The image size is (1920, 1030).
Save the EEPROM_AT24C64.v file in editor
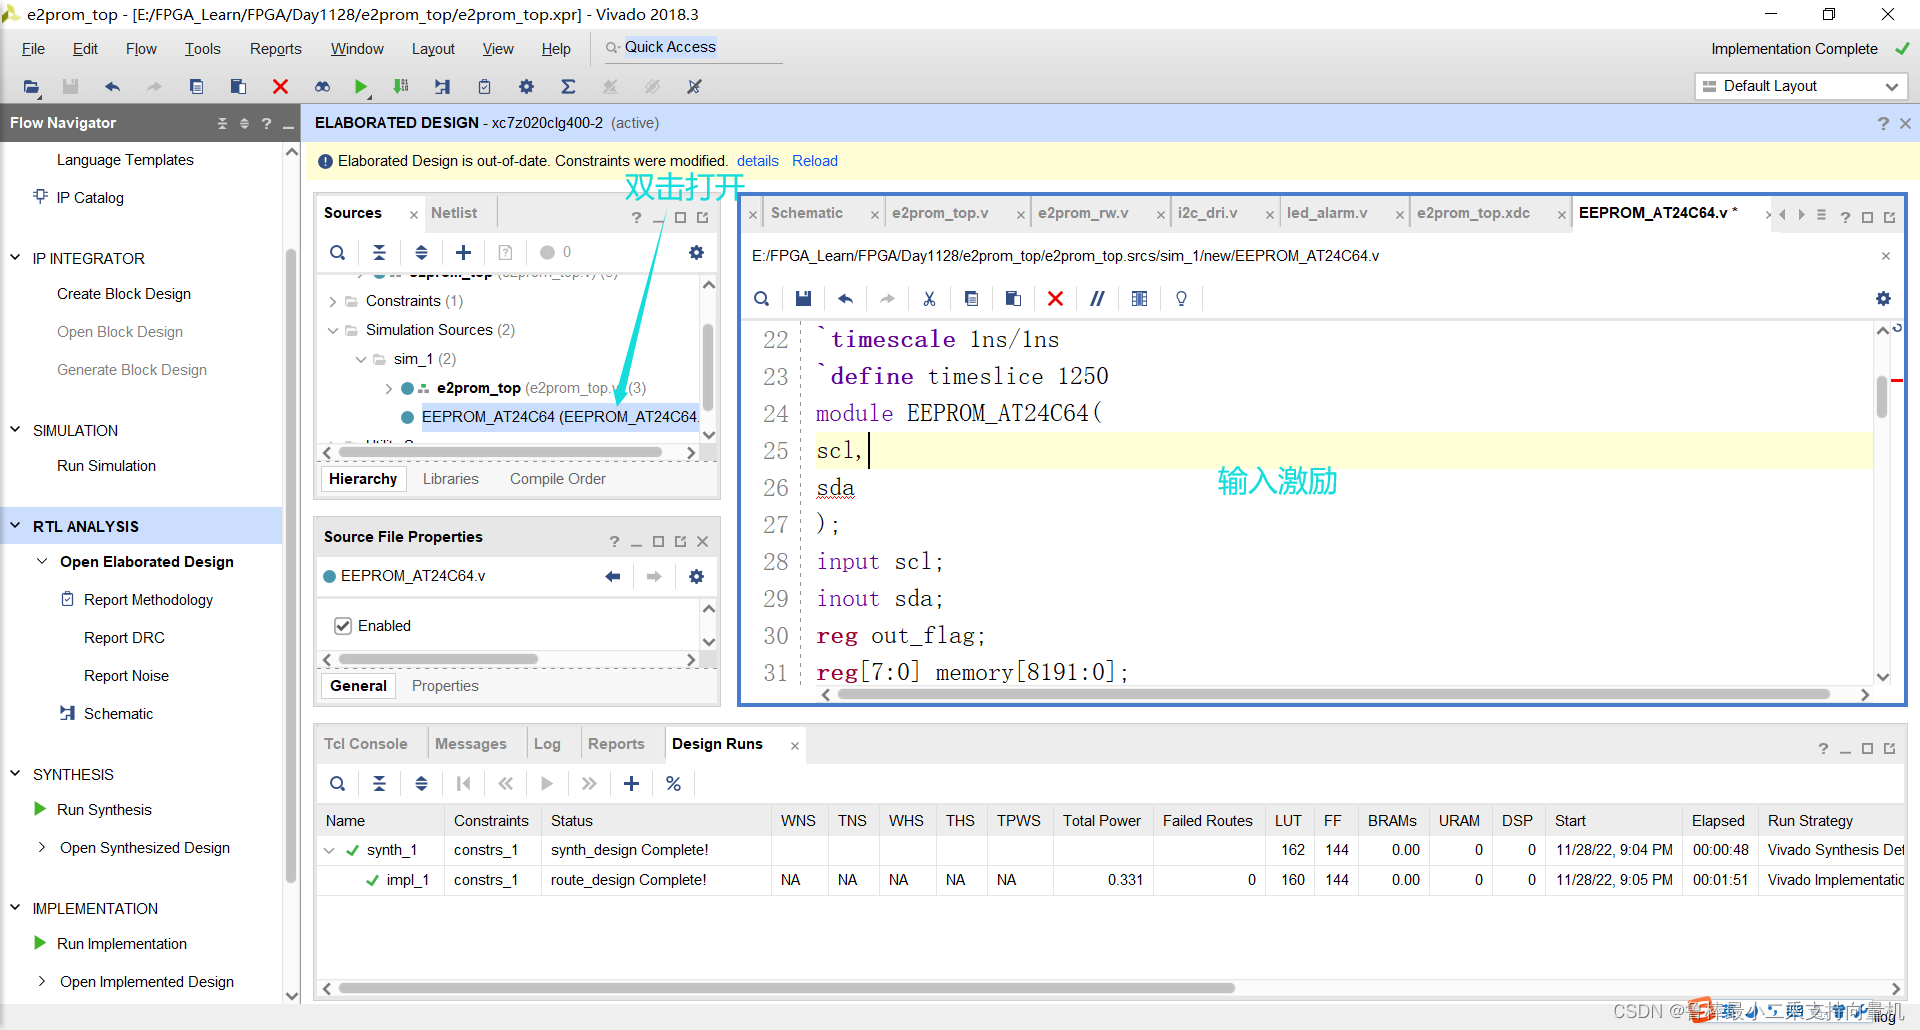click(x=803, y=299)
